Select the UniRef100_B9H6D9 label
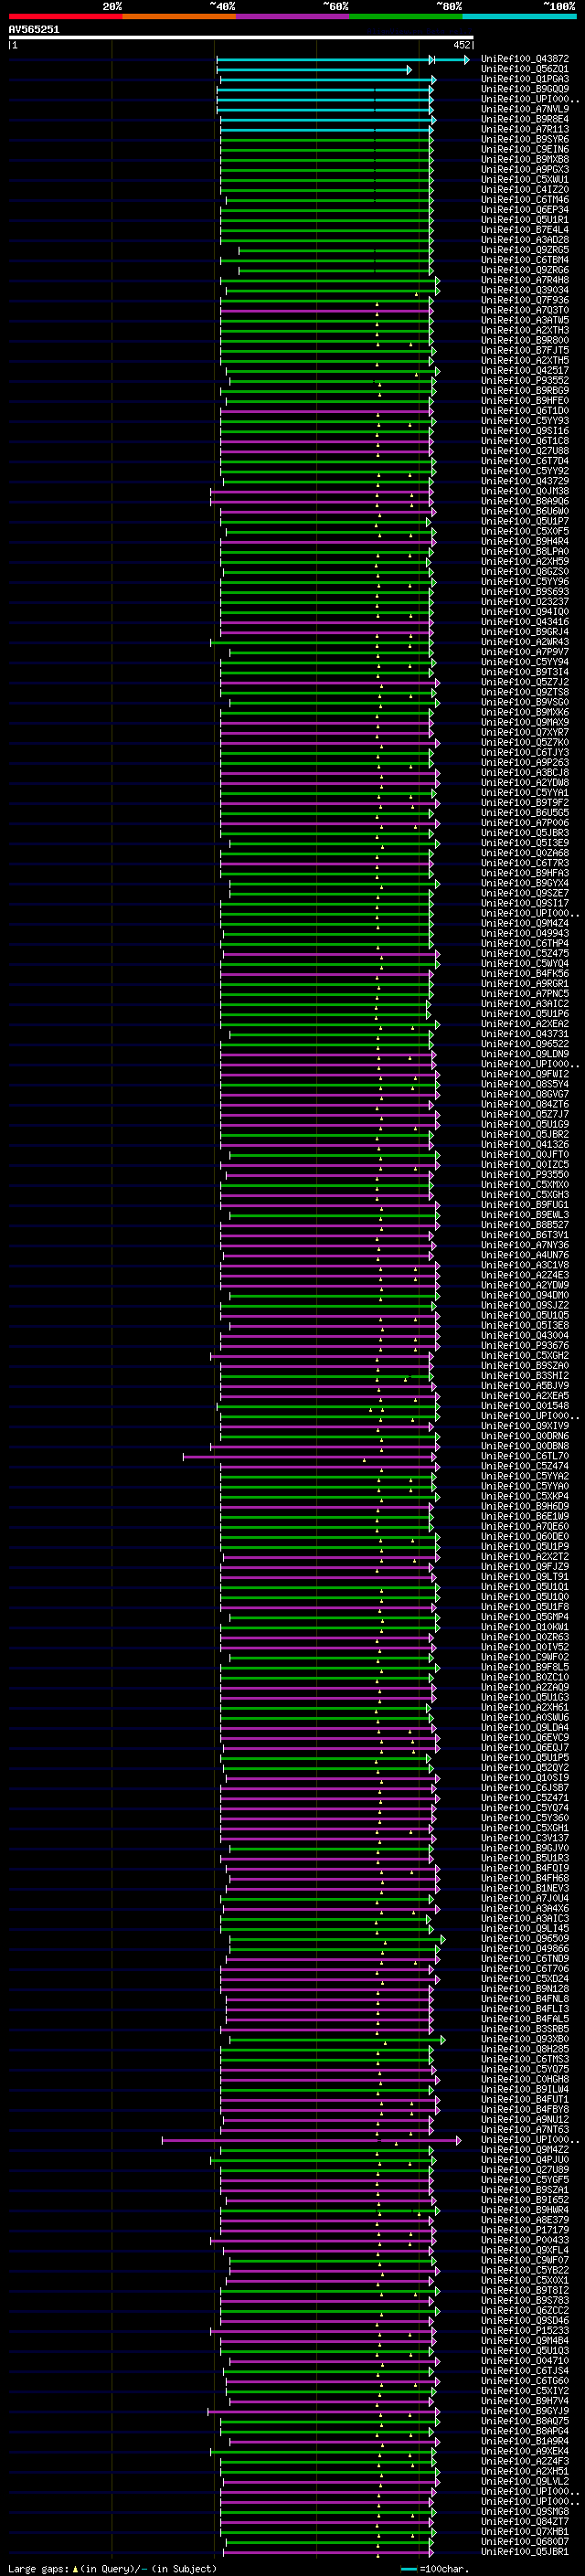Image resolution: width=585 pixels, height=2576 pixels. click(524, 1505)
